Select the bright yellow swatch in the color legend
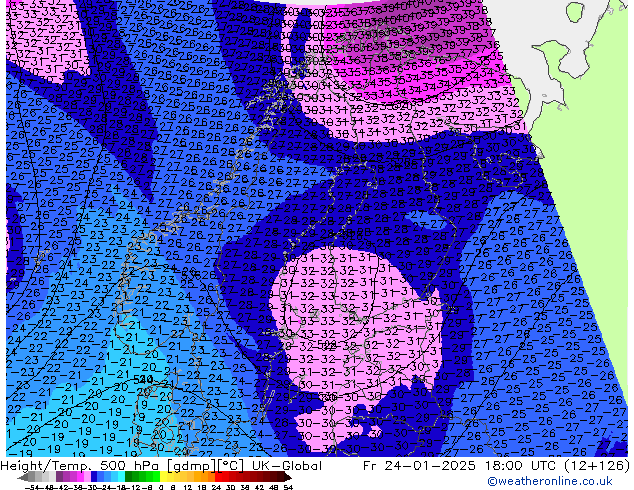The width and height of the screenshot is (634, 490). (x=163, y=477)
